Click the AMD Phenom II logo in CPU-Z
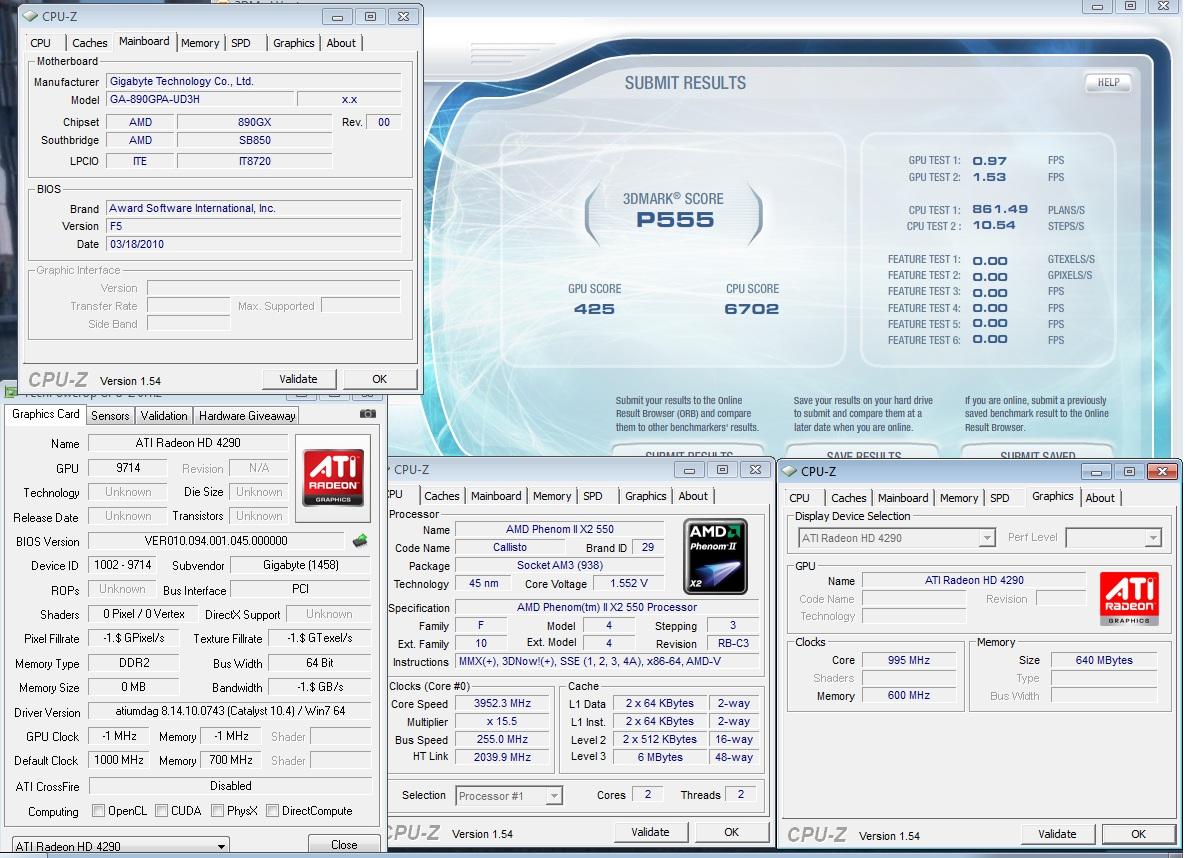The image size is (1185, 858). pos(715,556)
